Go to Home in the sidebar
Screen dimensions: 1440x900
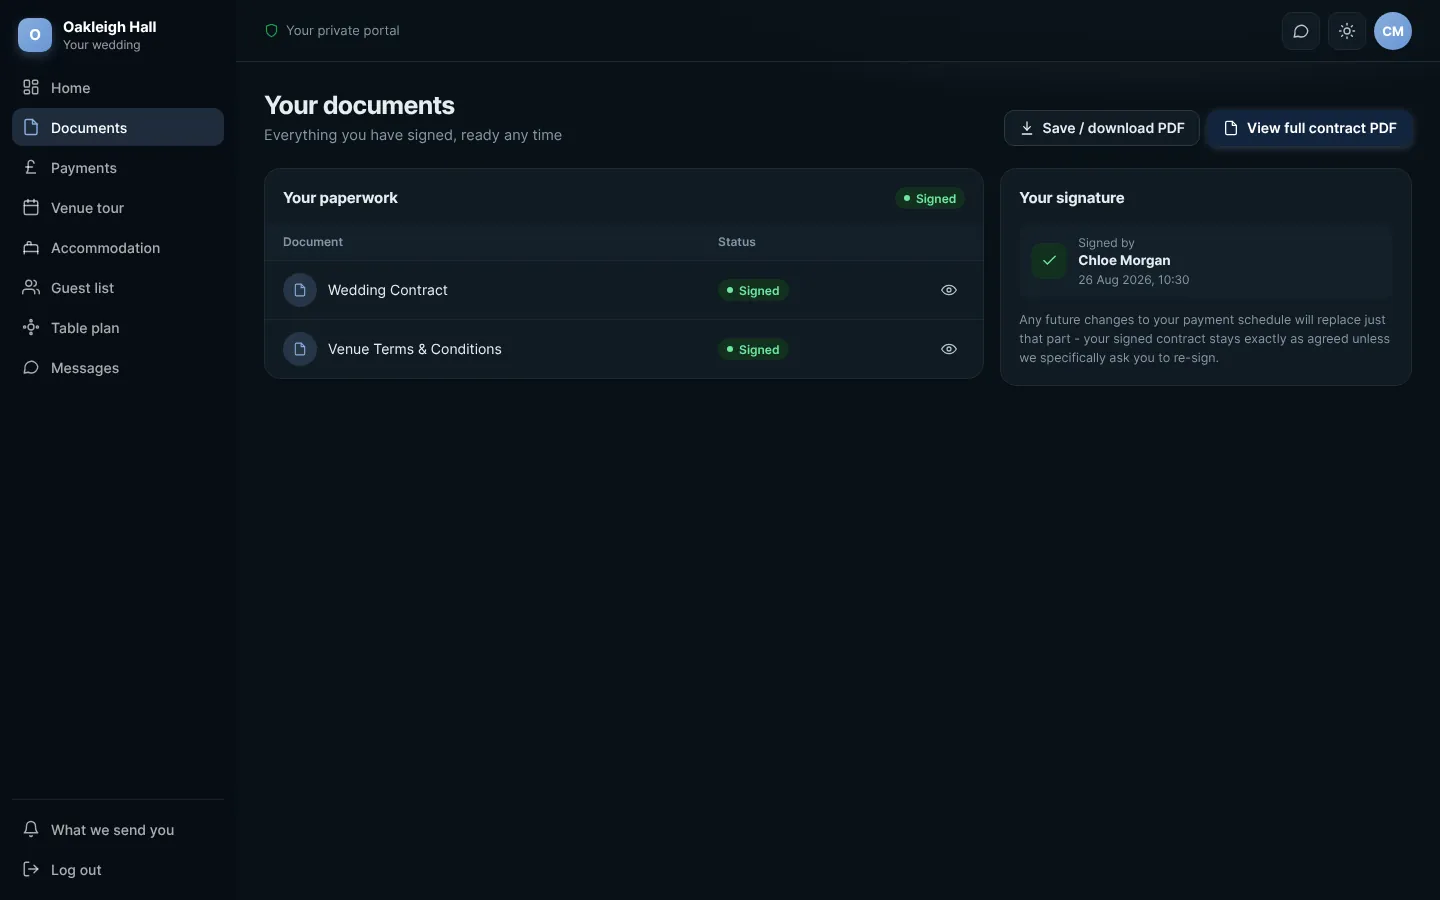[x=118, y=88]
